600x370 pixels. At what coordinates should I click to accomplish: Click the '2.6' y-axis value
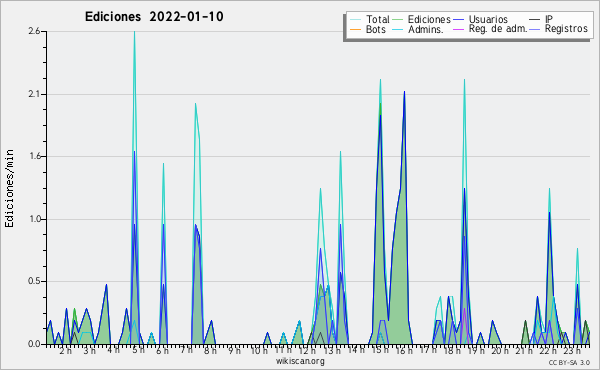34,31
